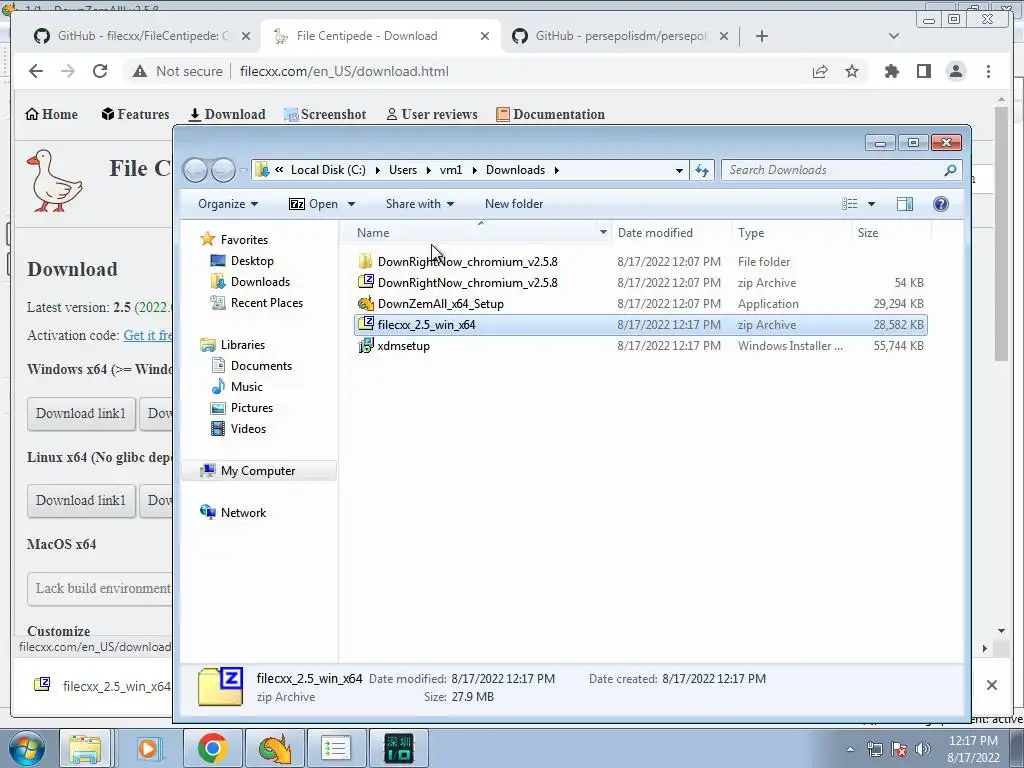This screenshot has height=768, width=1024.
Task: Click the address bar URL filecxx.com
Action: pos(344,71)
